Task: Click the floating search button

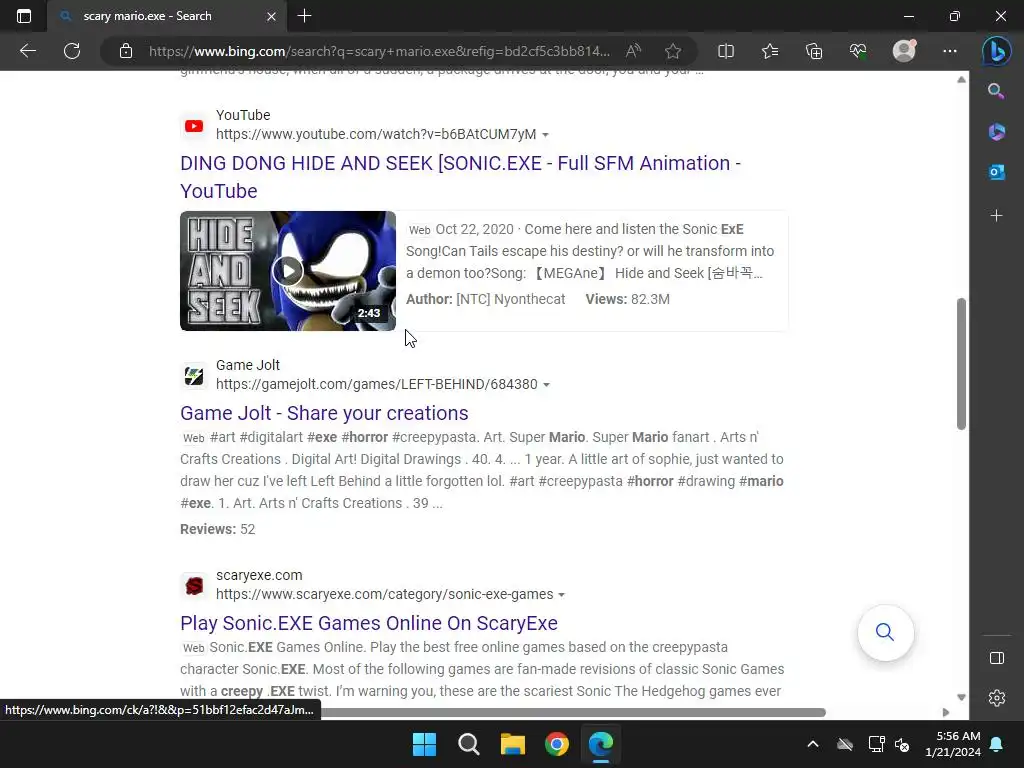Action: 886,632
